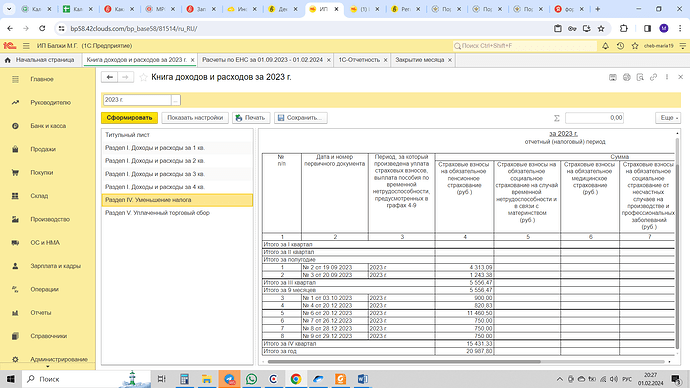Open the 1C sections hamburger menu
Screen dimensions: 690x388
tap(26, 46)
